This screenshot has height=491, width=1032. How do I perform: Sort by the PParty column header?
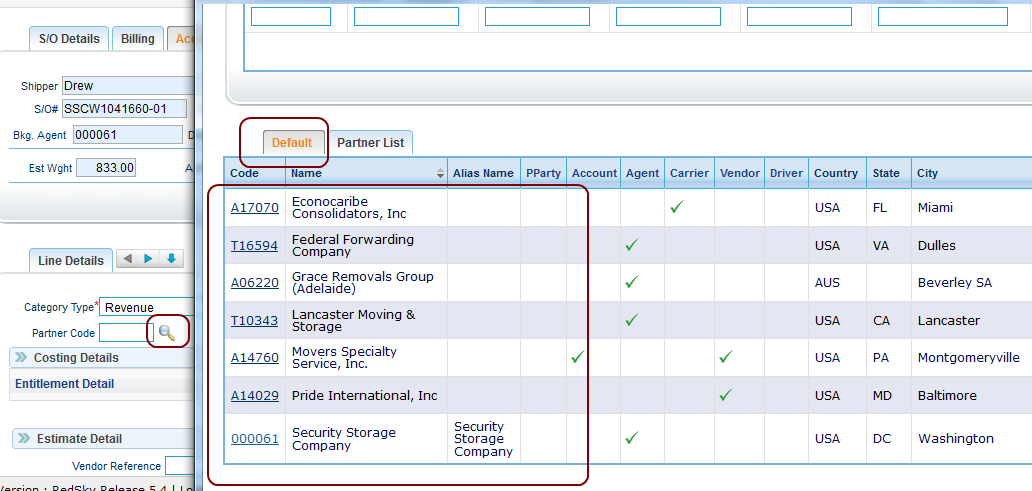coord(544,173)
